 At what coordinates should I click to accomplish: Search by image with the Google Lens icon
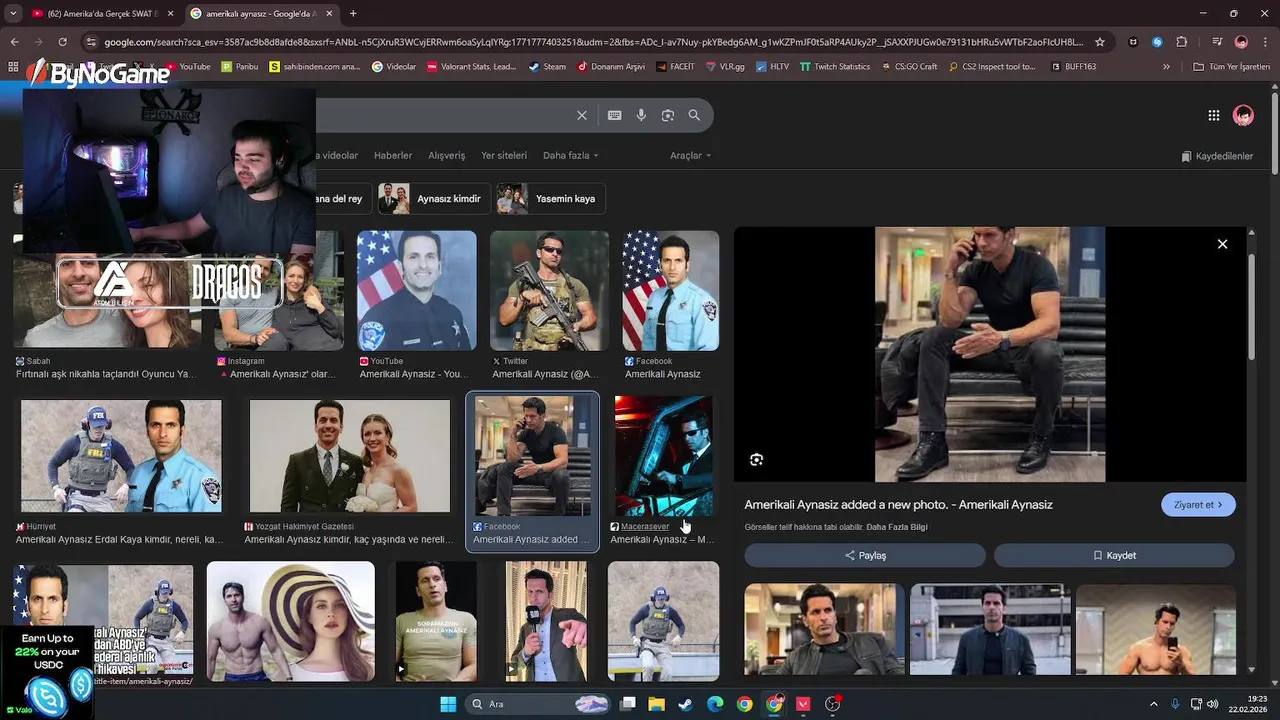[x=668, y=115]
